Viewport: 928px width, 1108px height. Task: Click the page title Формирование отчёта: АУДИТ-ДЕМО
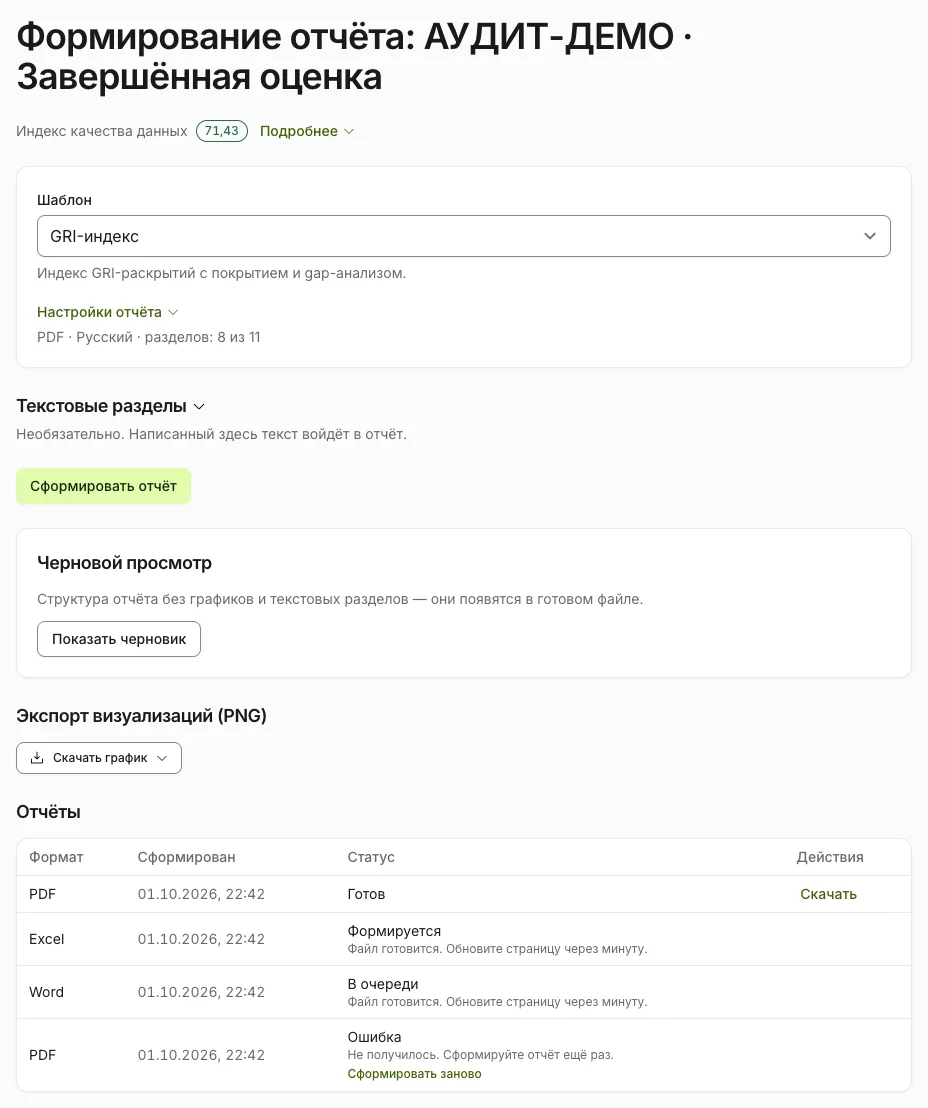coord(353,57)
